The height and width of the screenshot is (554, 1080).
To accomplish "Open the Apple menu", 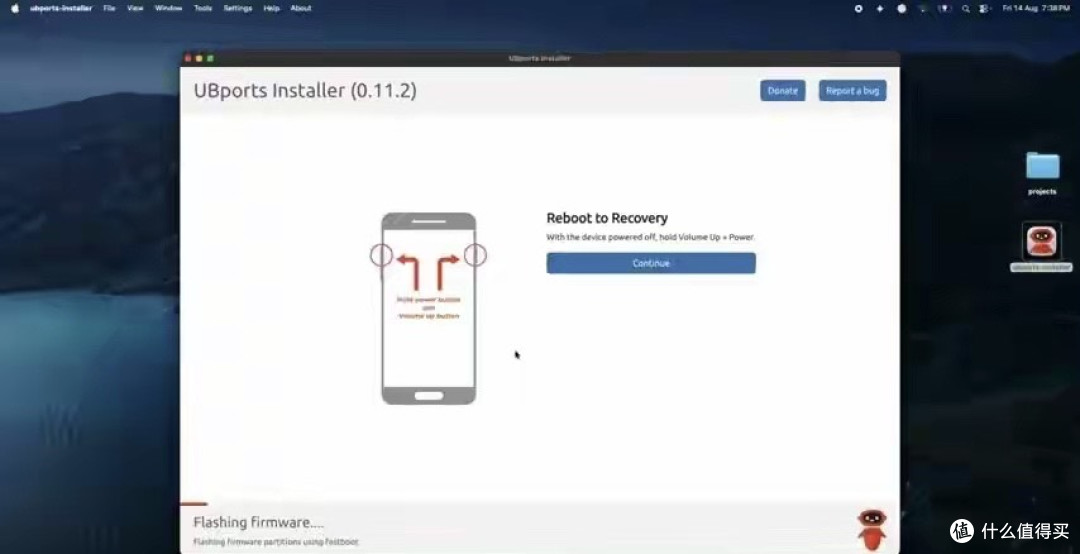I will coord(15,8).
